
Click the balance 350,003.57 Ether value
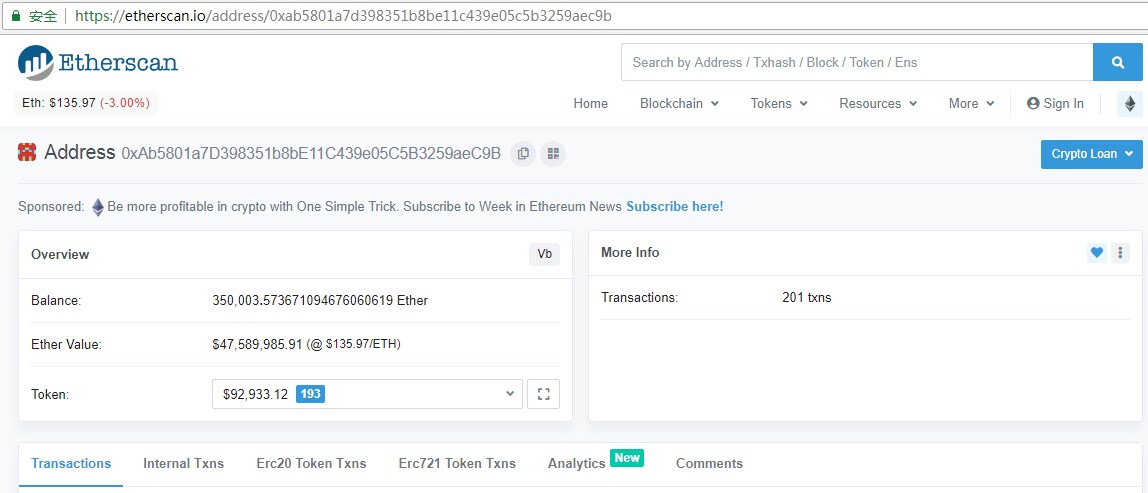(x=320, y=300)
